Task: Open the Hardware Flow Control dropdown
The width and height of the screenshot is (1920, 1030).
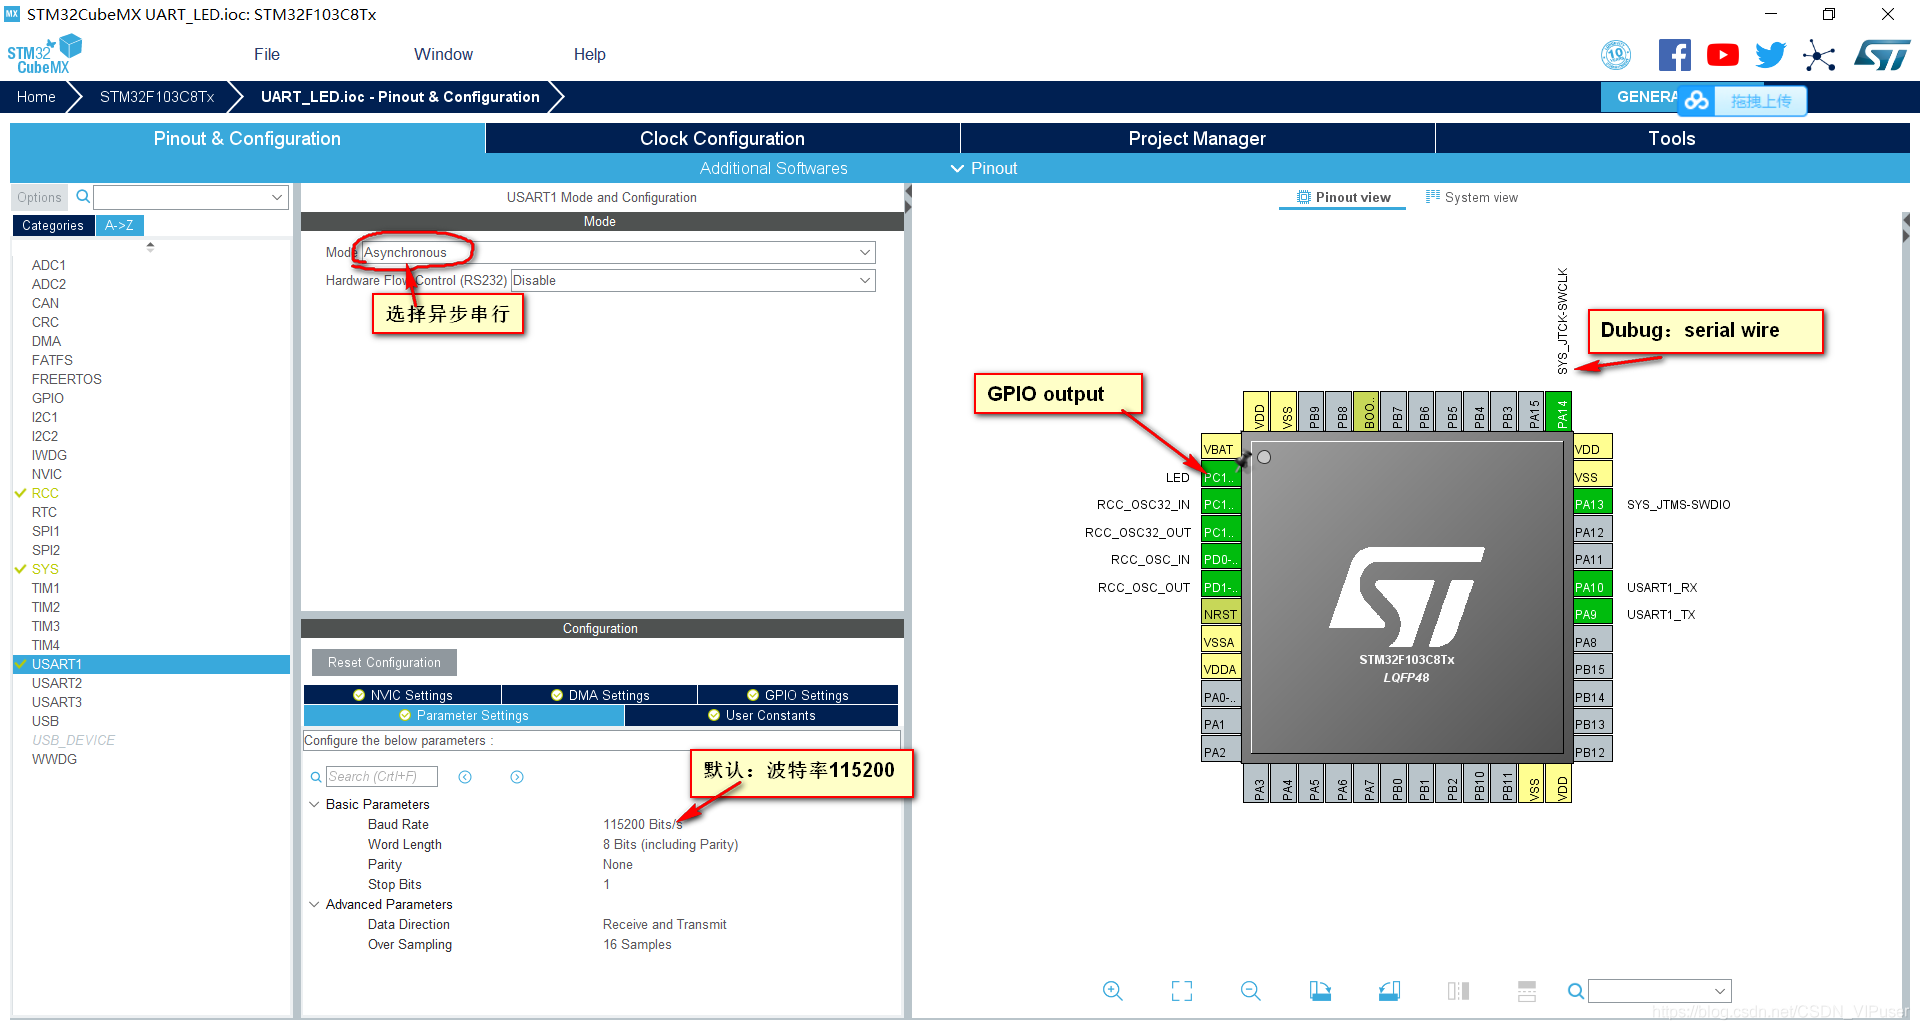Action: pos(692,281)
